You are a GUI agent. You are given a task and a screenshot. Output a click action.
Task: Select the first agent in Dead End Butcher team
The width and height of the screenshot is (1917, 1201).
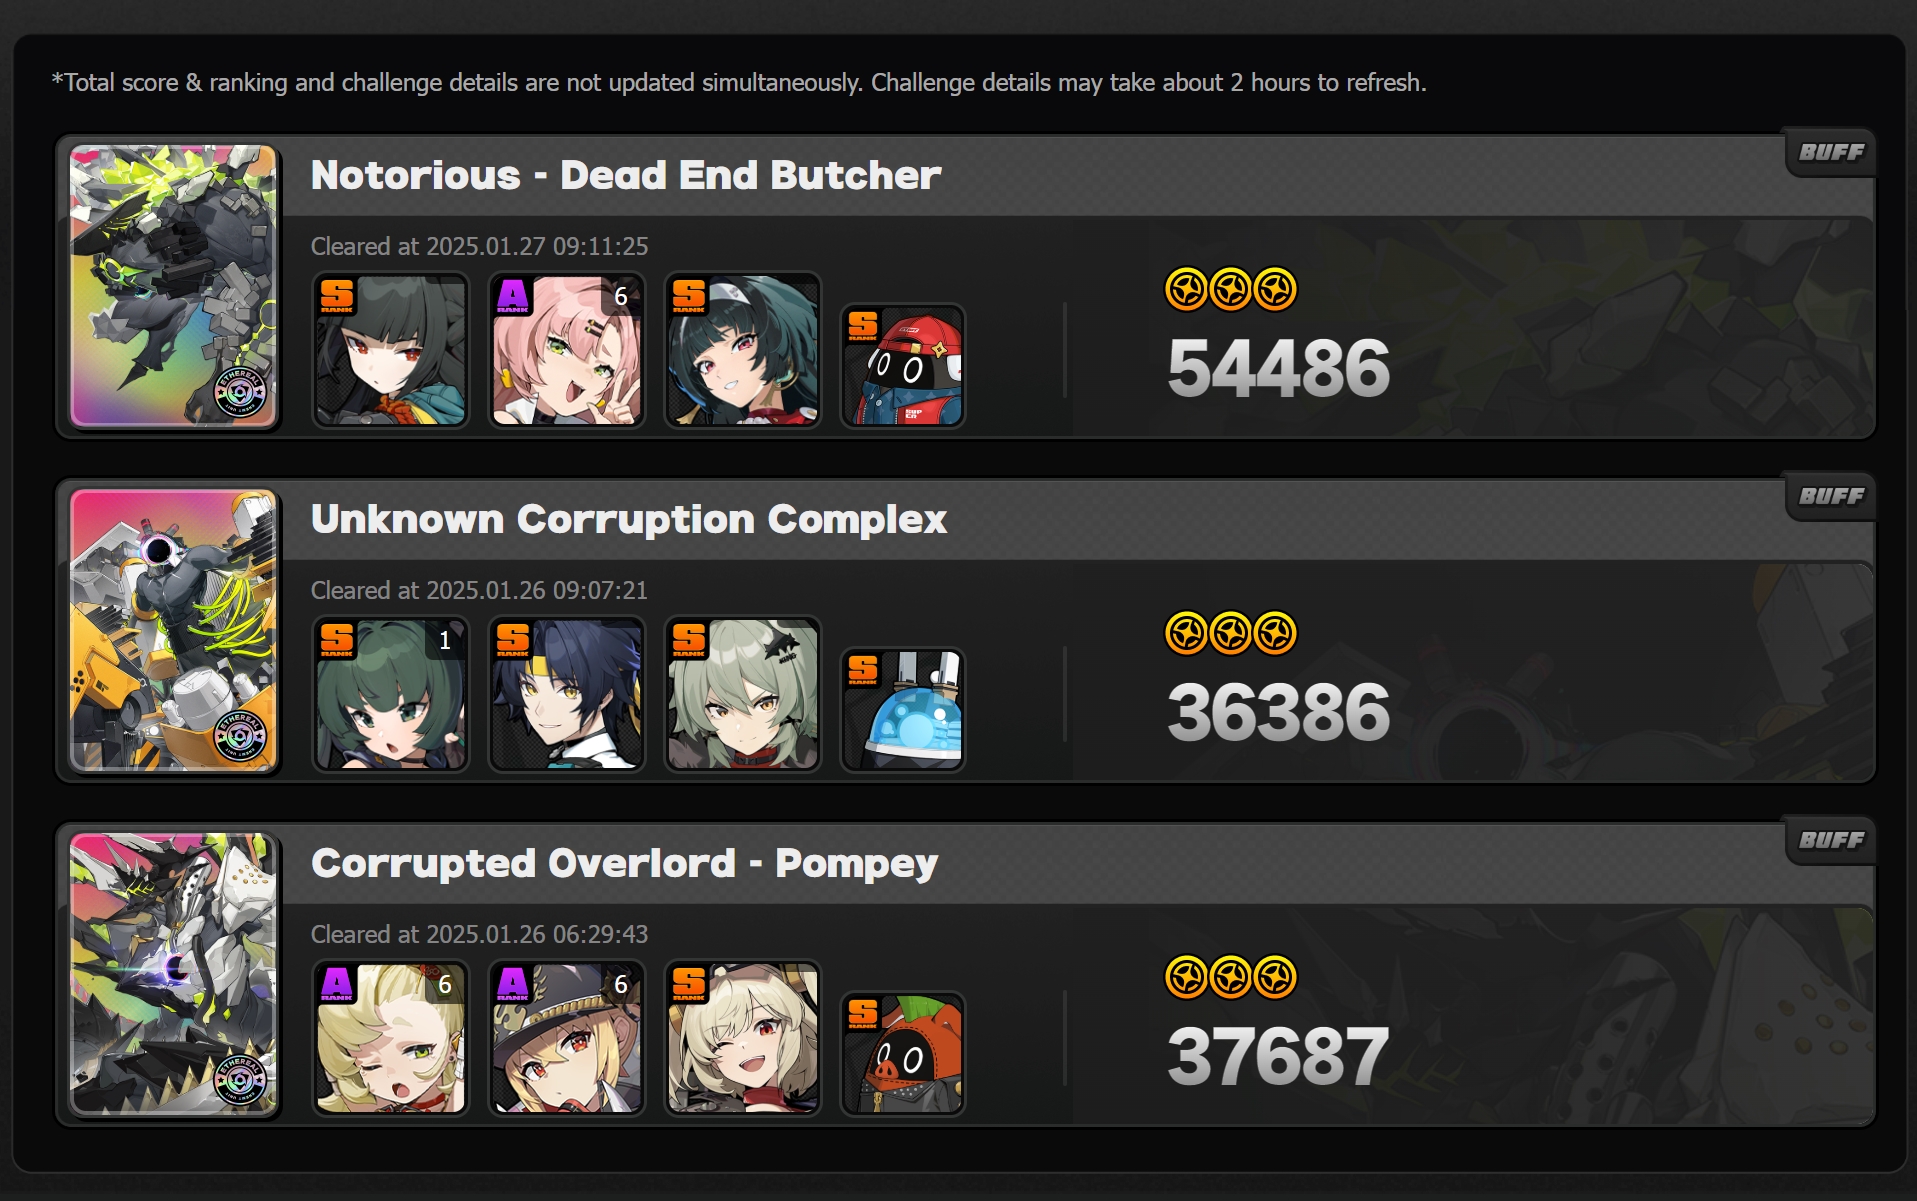391,350
